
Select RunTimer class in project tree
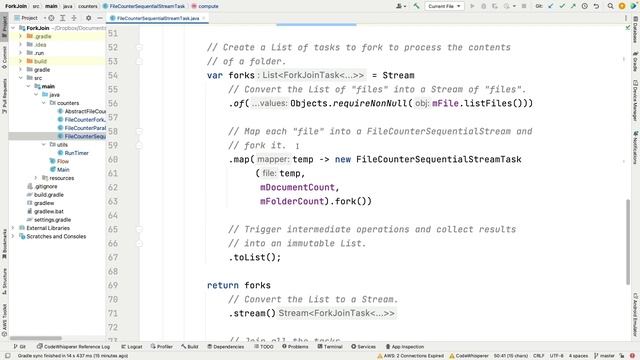pos(73,153)
